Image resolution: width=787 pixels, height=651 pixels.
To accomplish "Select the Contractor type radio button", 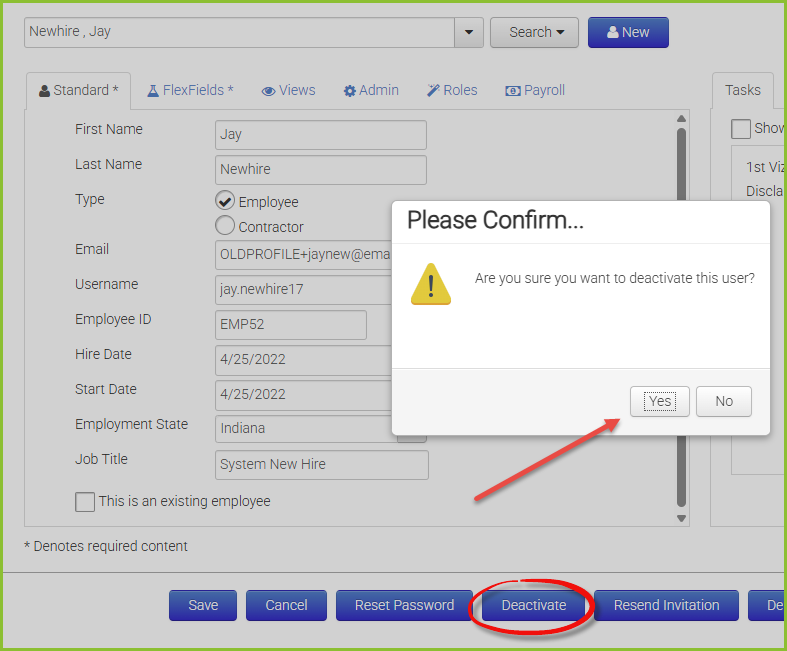I will tap(225, 225).
